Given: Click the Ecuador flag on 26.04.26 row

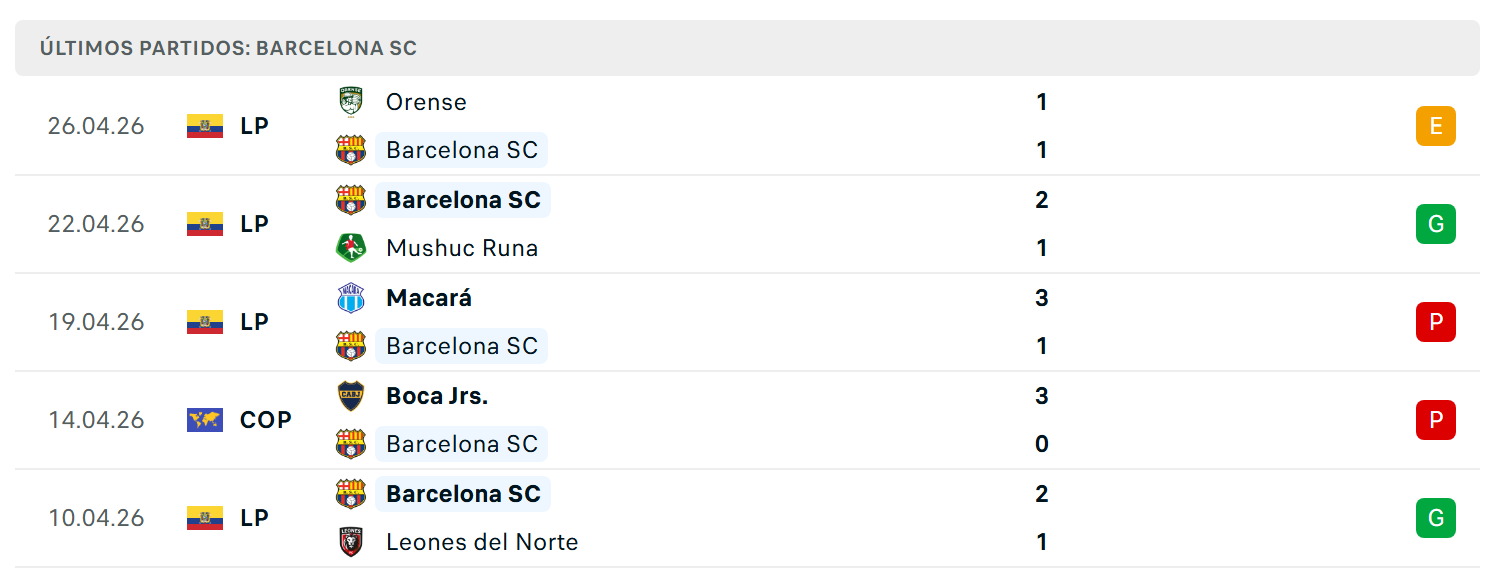Looking at the screenshot, I should [205, 126].
